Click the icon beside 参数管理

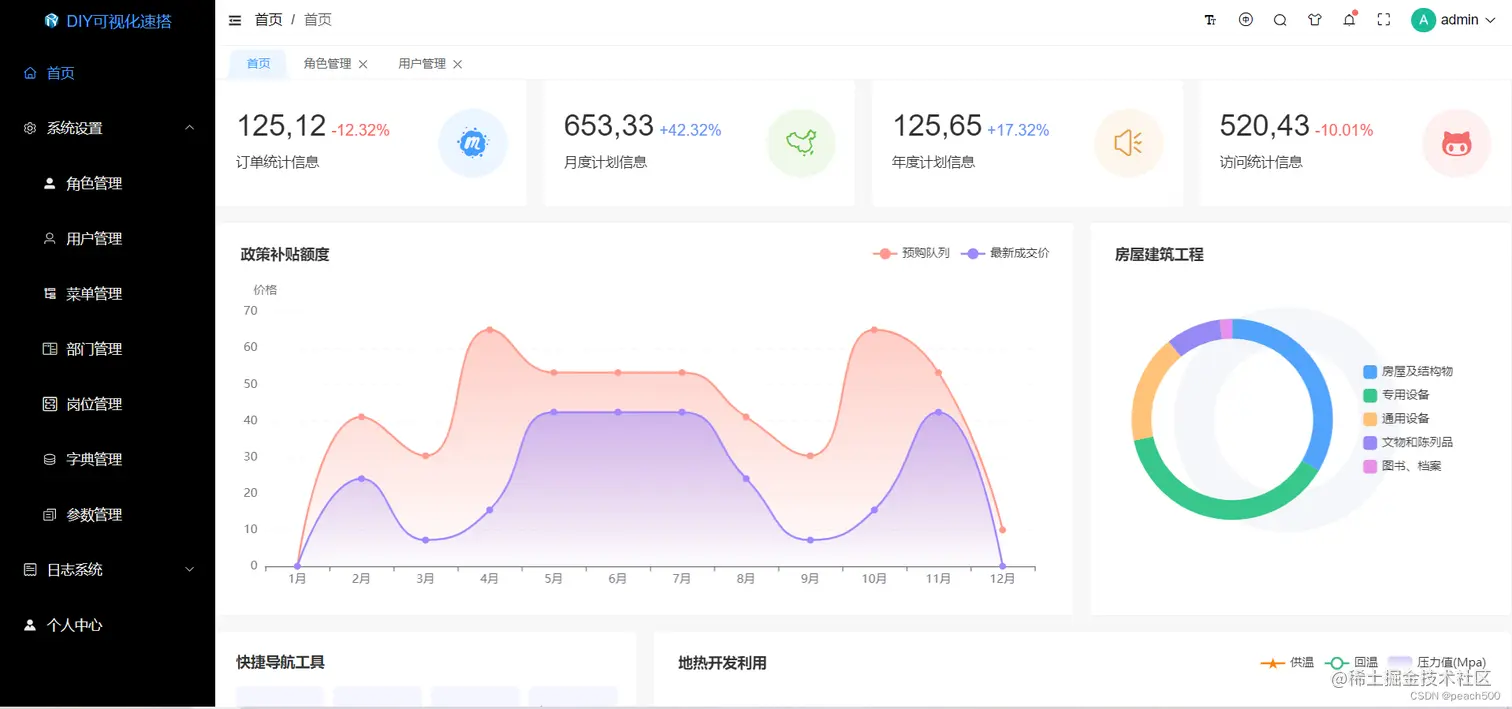[x=50, y=514]
